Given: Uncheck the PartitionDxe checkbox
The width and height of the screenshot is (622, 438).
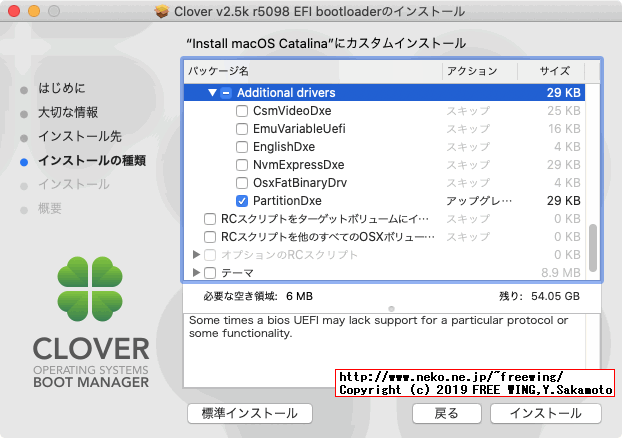Looking at the screenshot, I should pos(242,201).
